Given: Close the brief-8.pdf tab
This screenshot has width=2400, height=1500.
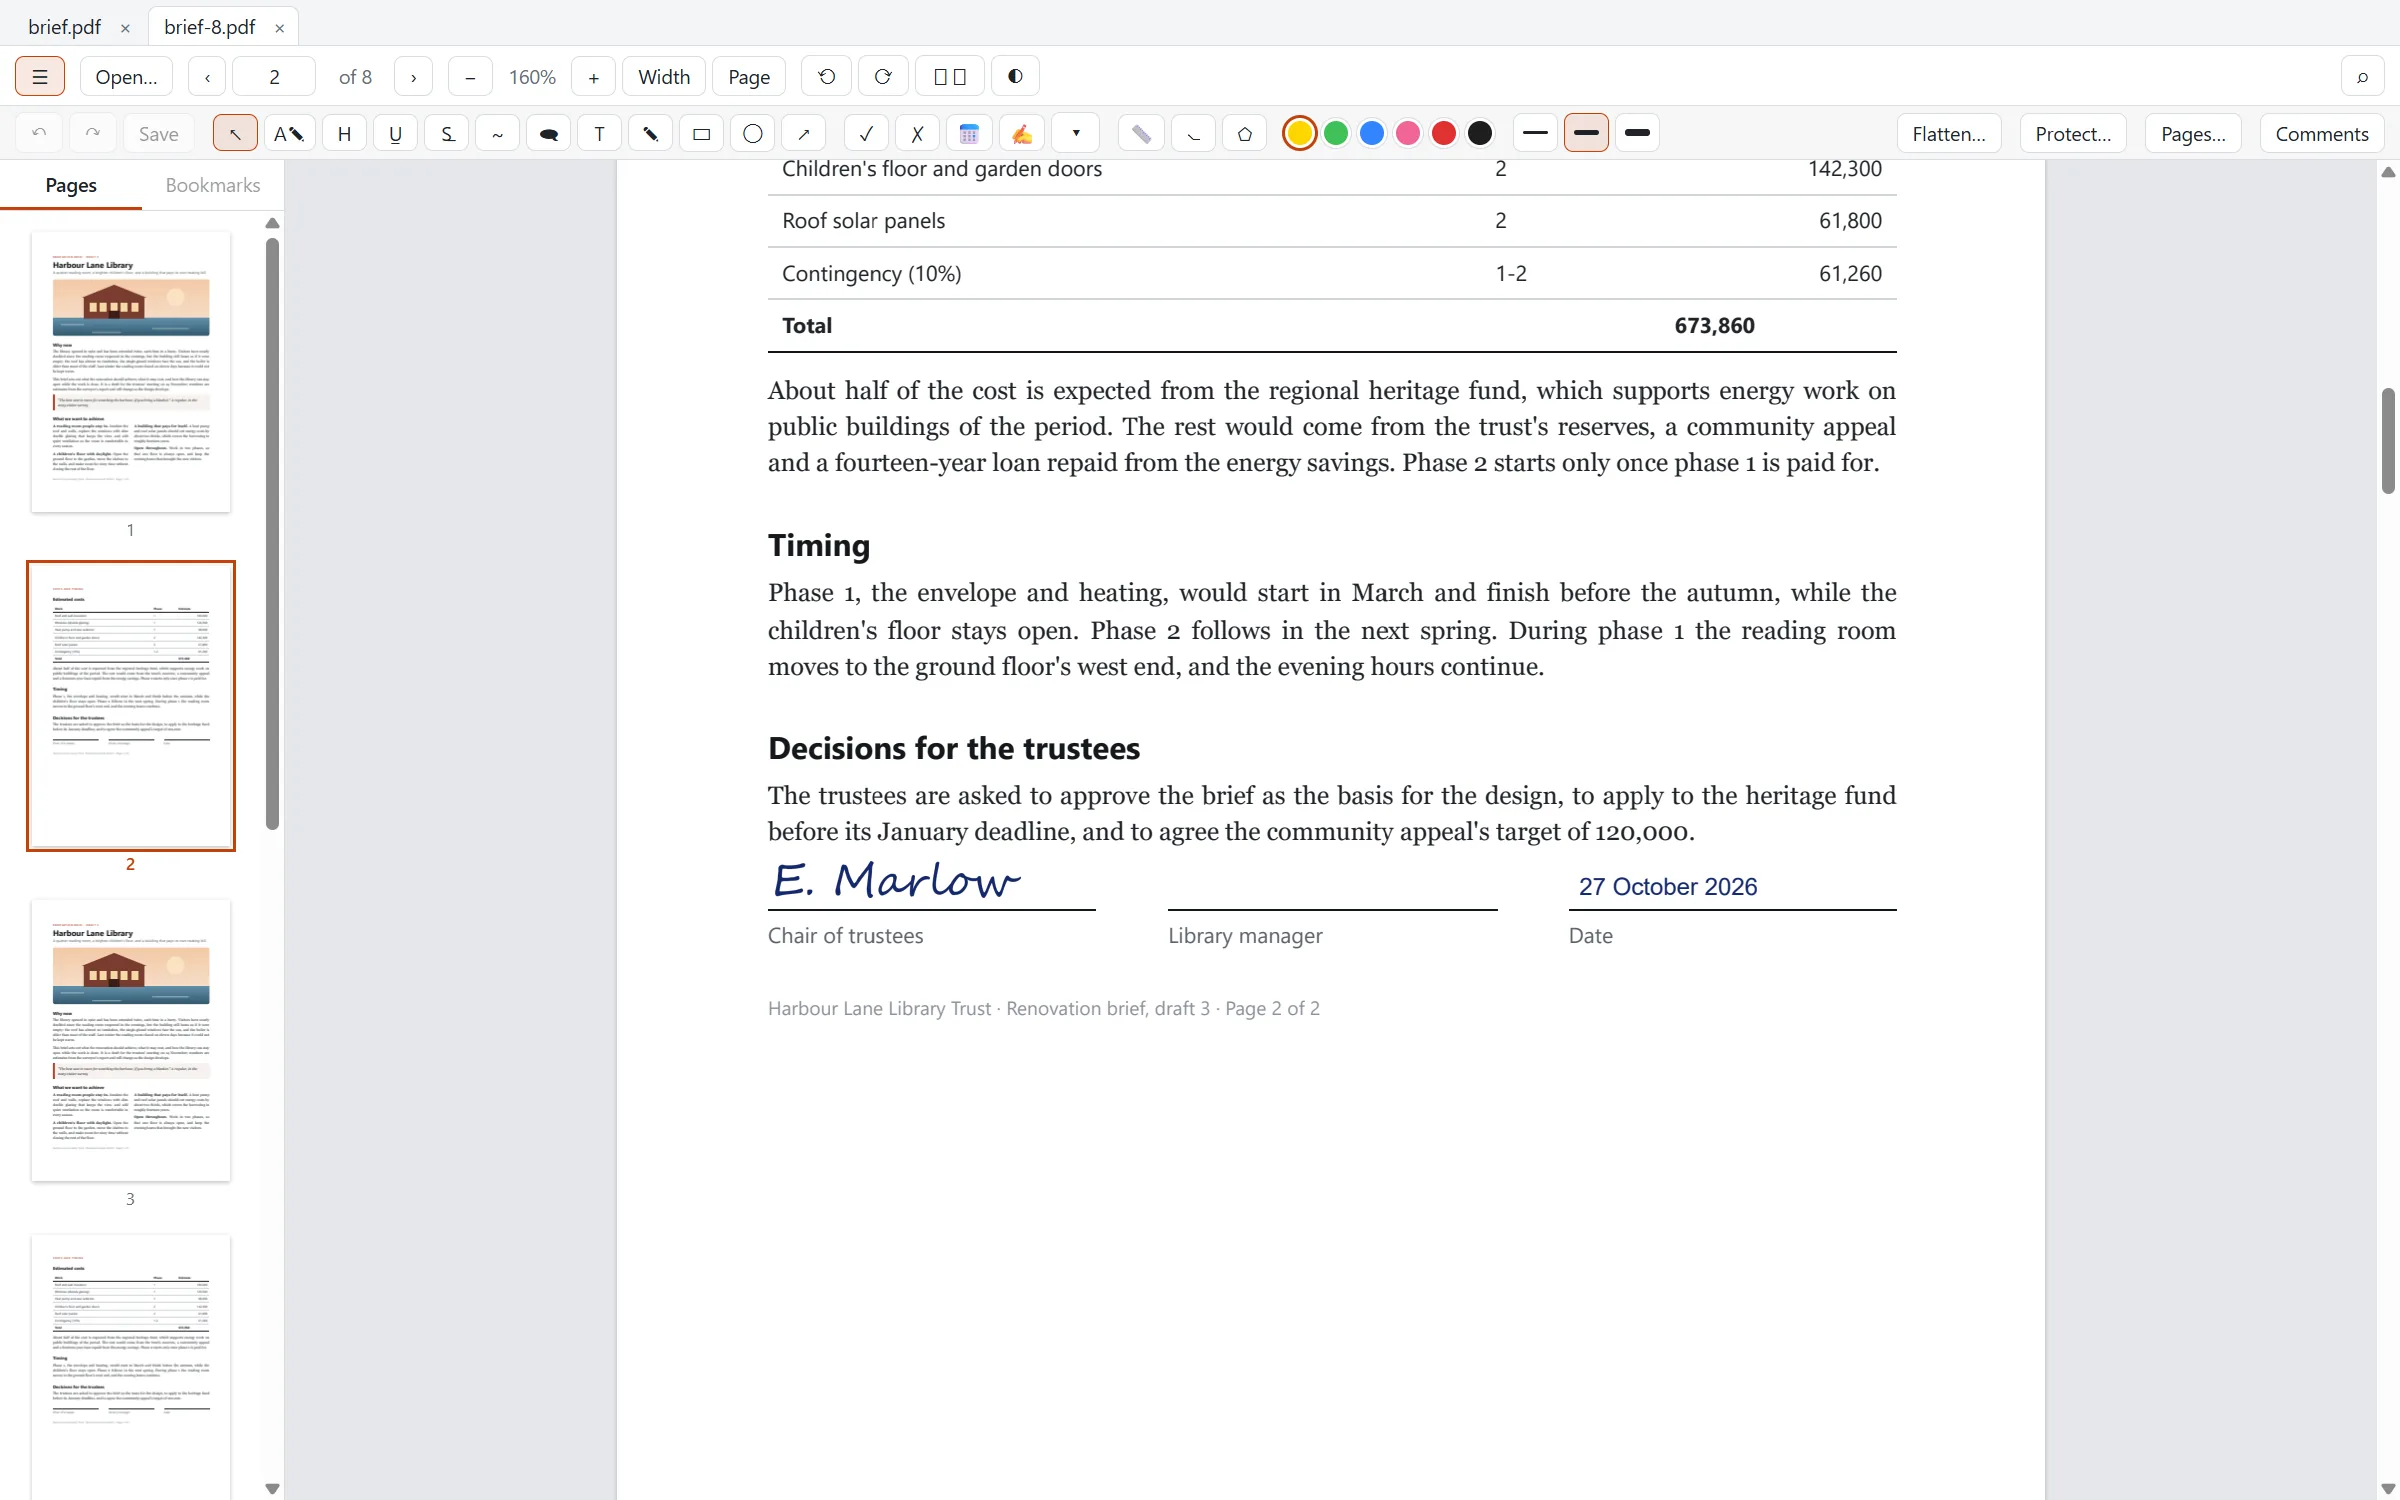Looking at the screenshot, I should (x=280, y=28).
